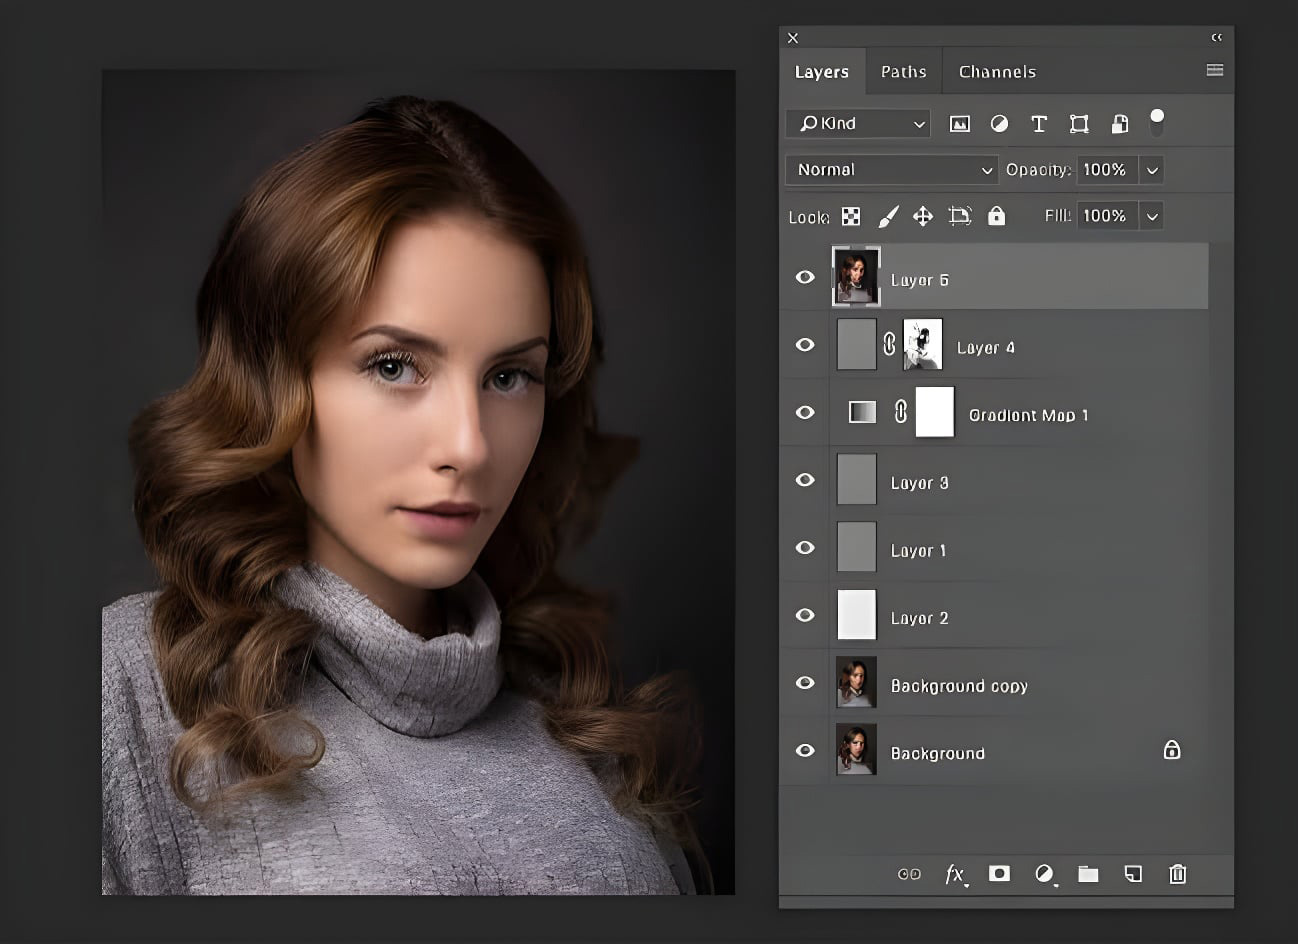The width and height of the screenshot is (1298, 944).
Task: Hide Layer 3 with eye icon
Action: [x=805, y=480]
